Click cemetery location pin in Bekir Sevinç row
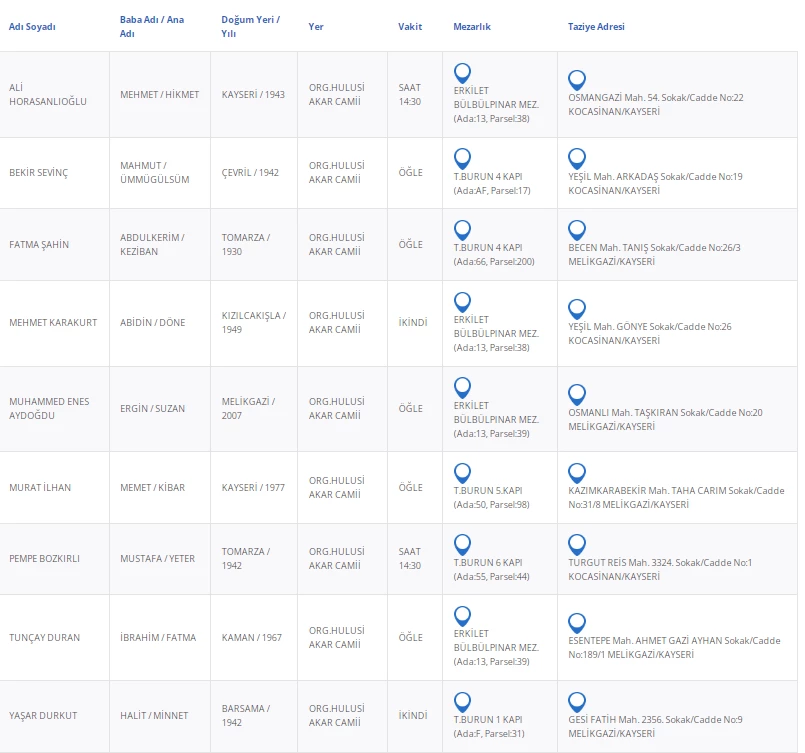This screenshot has width=805, height=753. pos(462,159)
